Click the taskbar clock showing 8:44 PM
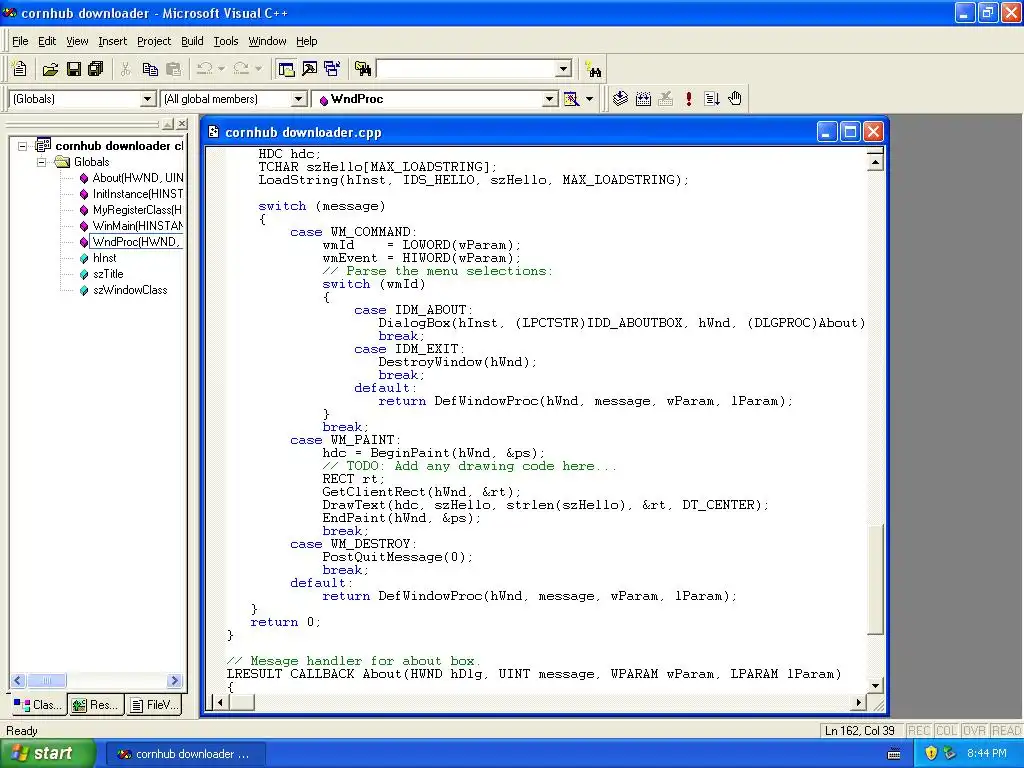1024x768 pixels. point(986,754)
